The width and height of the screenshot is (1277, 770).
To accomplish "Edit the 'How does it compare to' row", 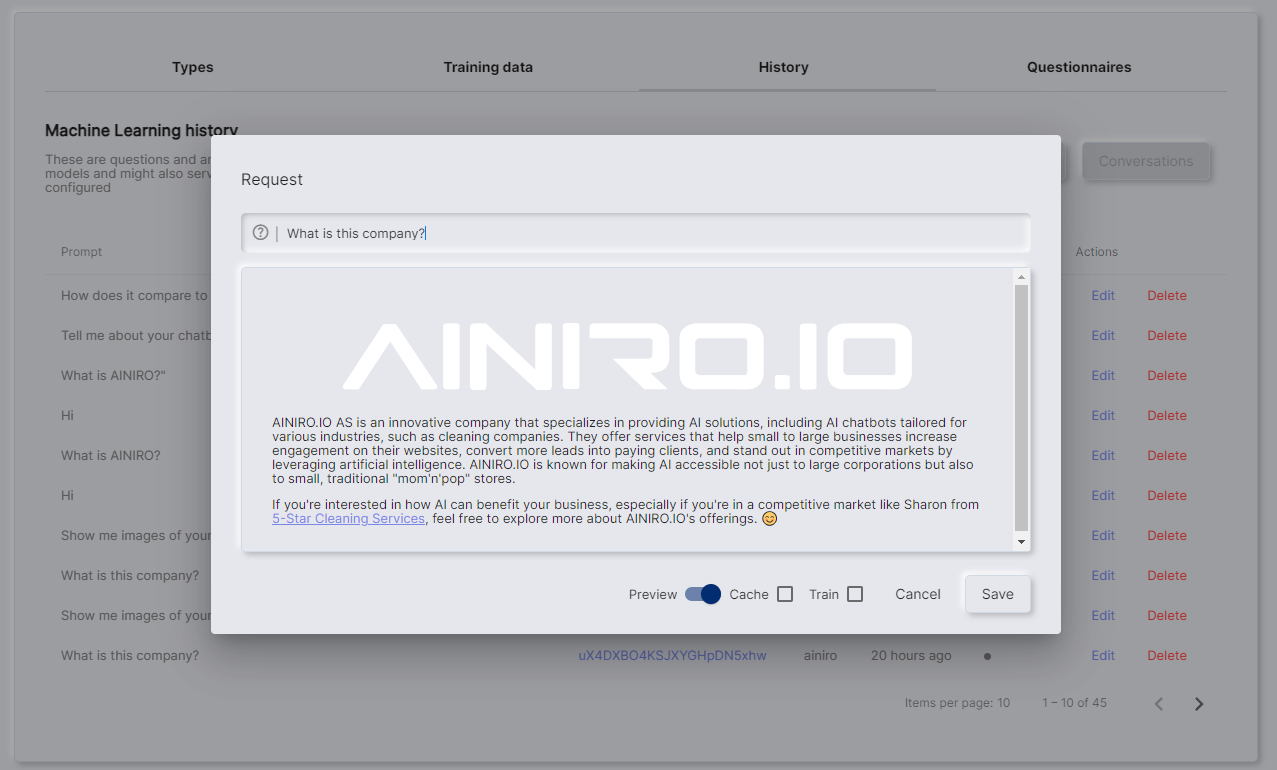I will point(1103,296).
